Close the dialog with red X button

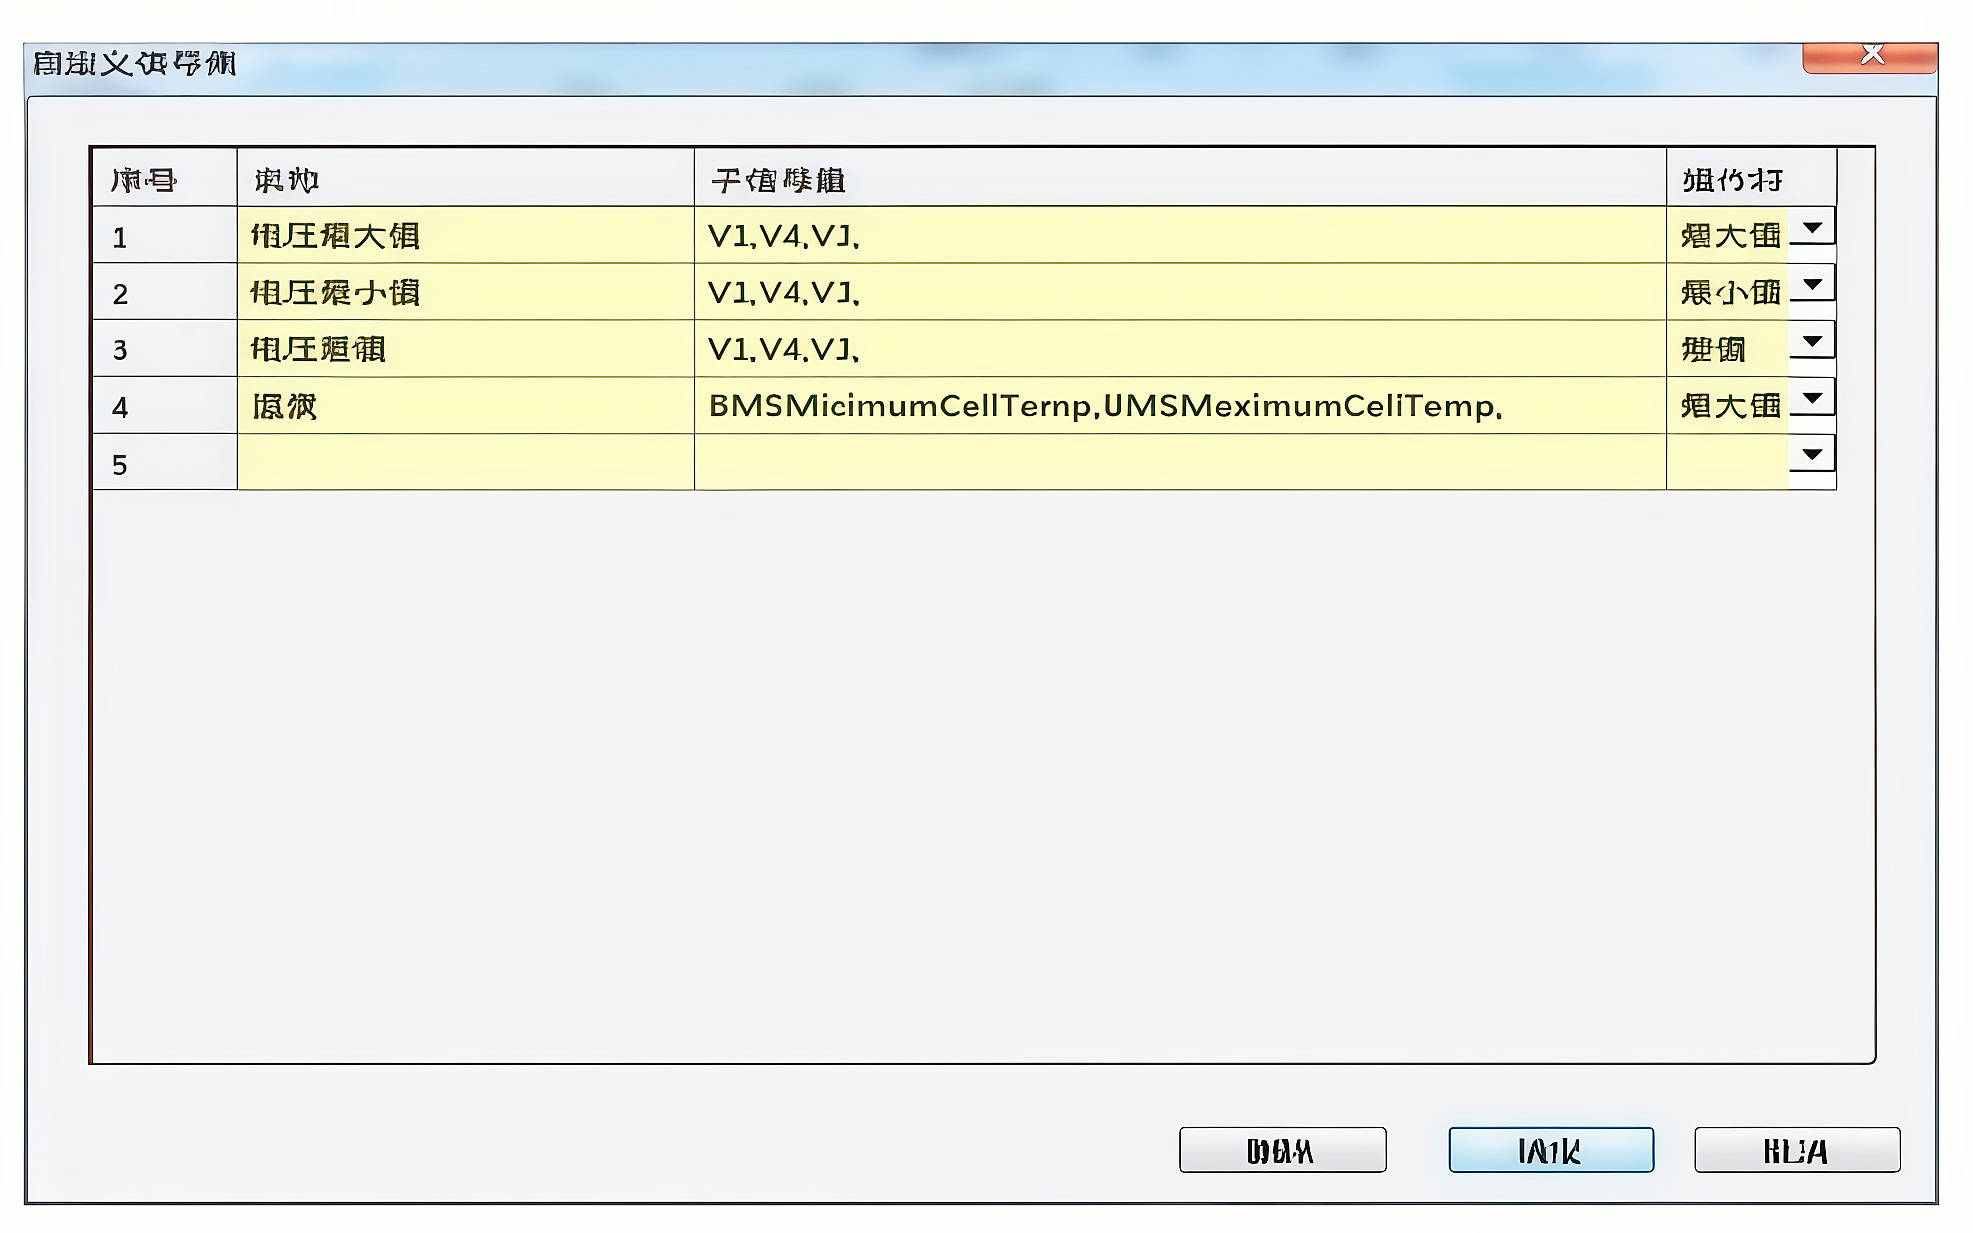1870,57
